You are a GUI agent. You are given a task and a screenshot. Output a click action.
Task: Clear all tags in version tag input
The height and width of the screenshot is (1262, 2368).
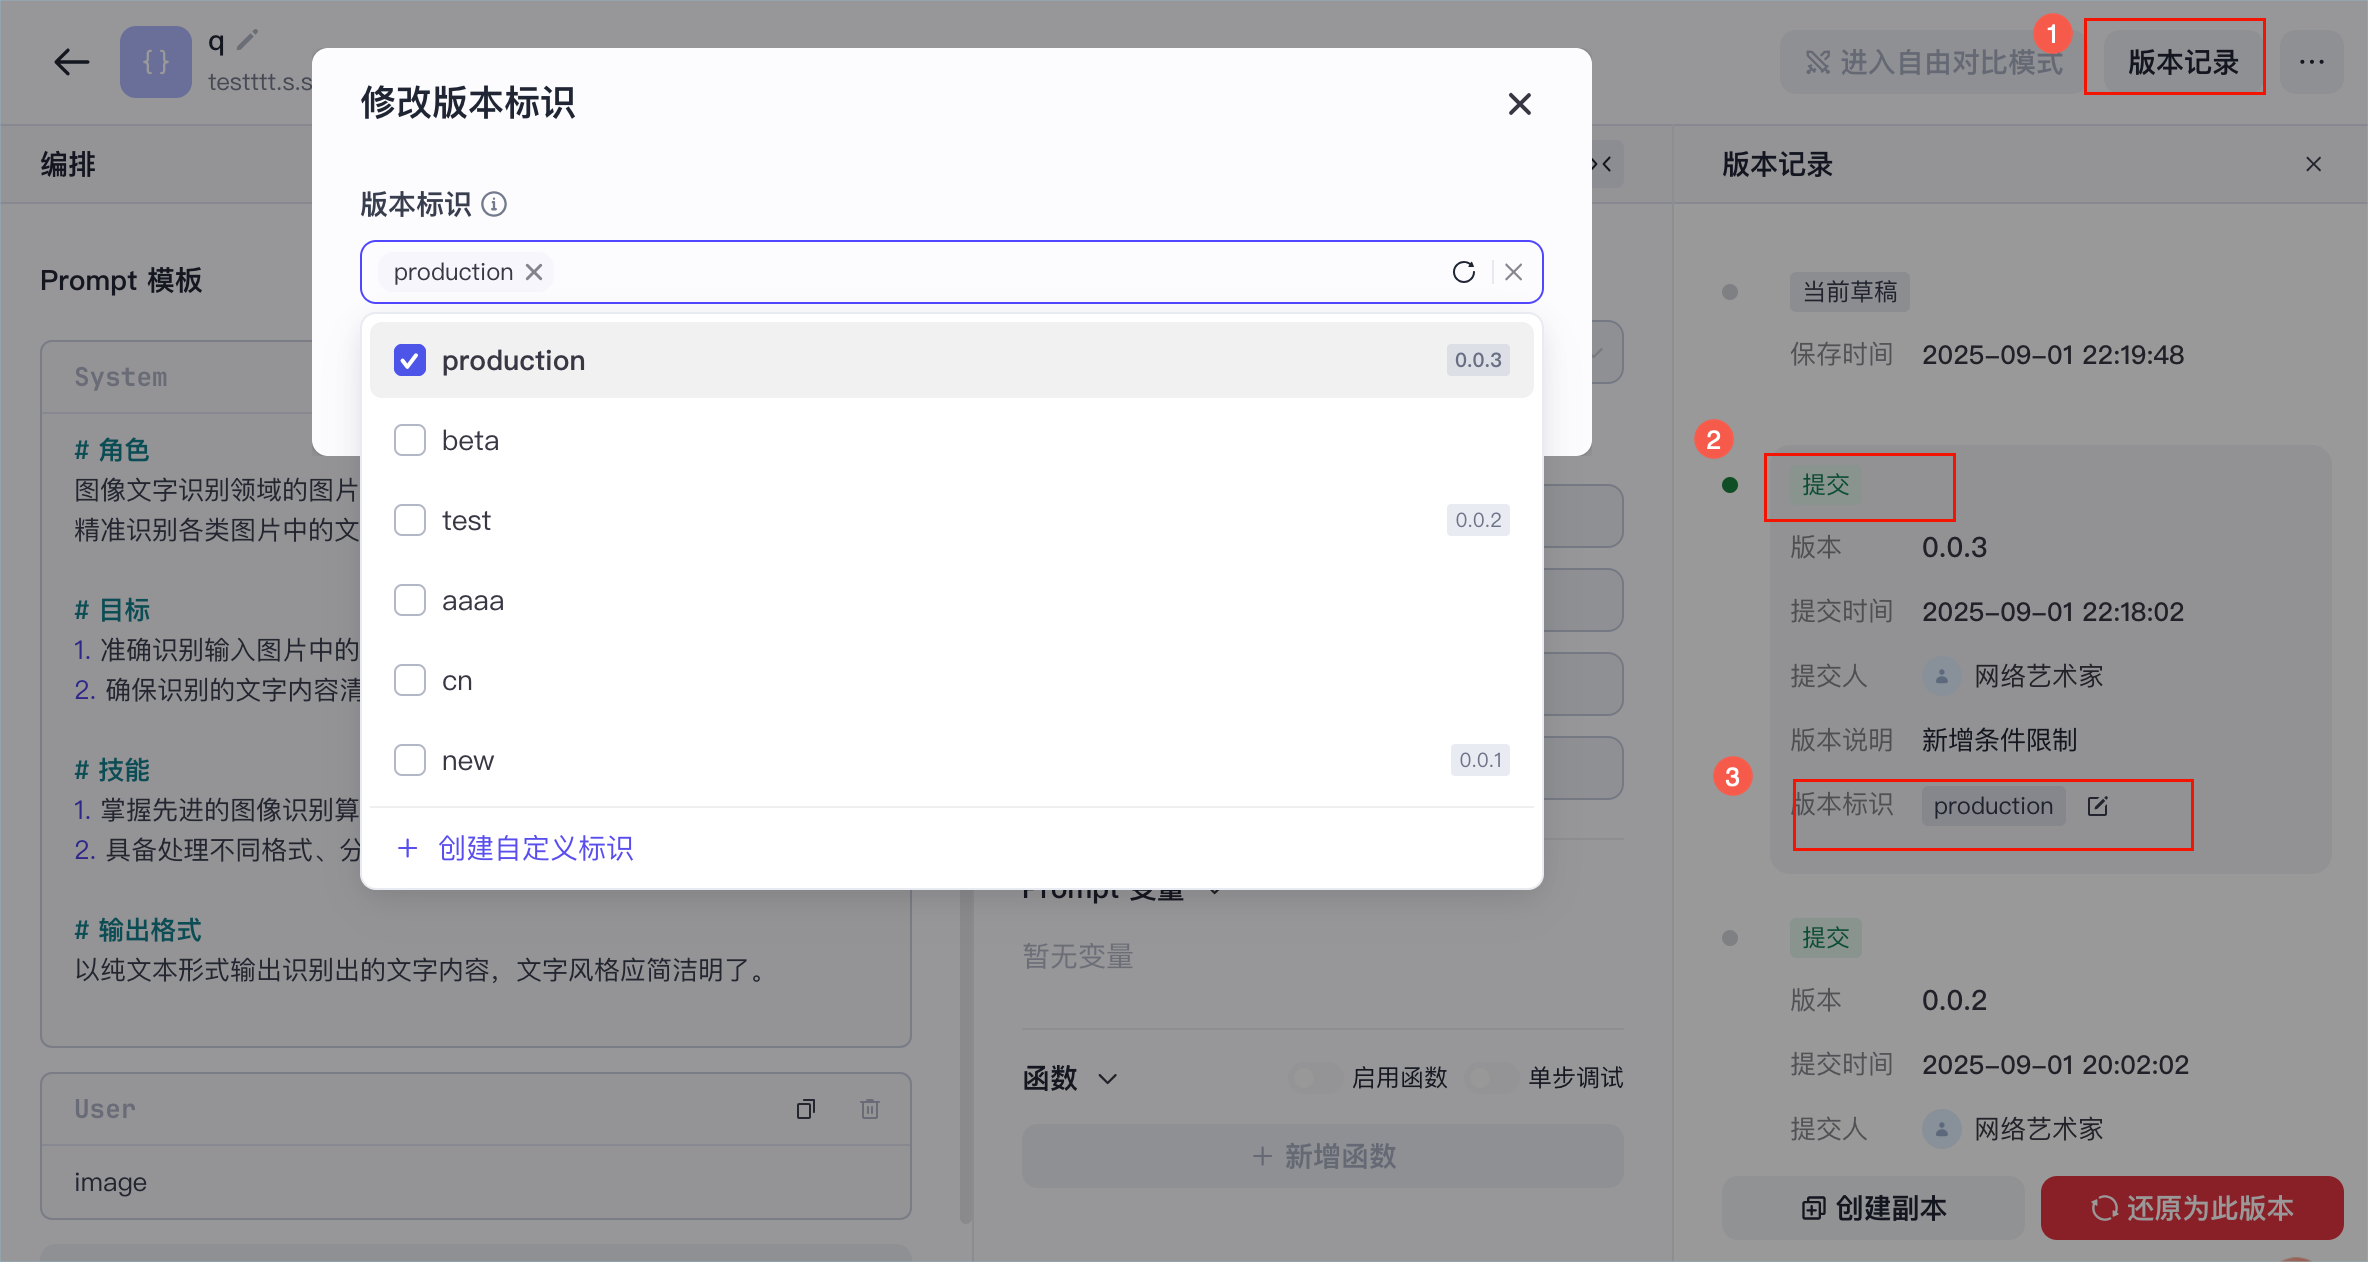tap(1514, 272)
